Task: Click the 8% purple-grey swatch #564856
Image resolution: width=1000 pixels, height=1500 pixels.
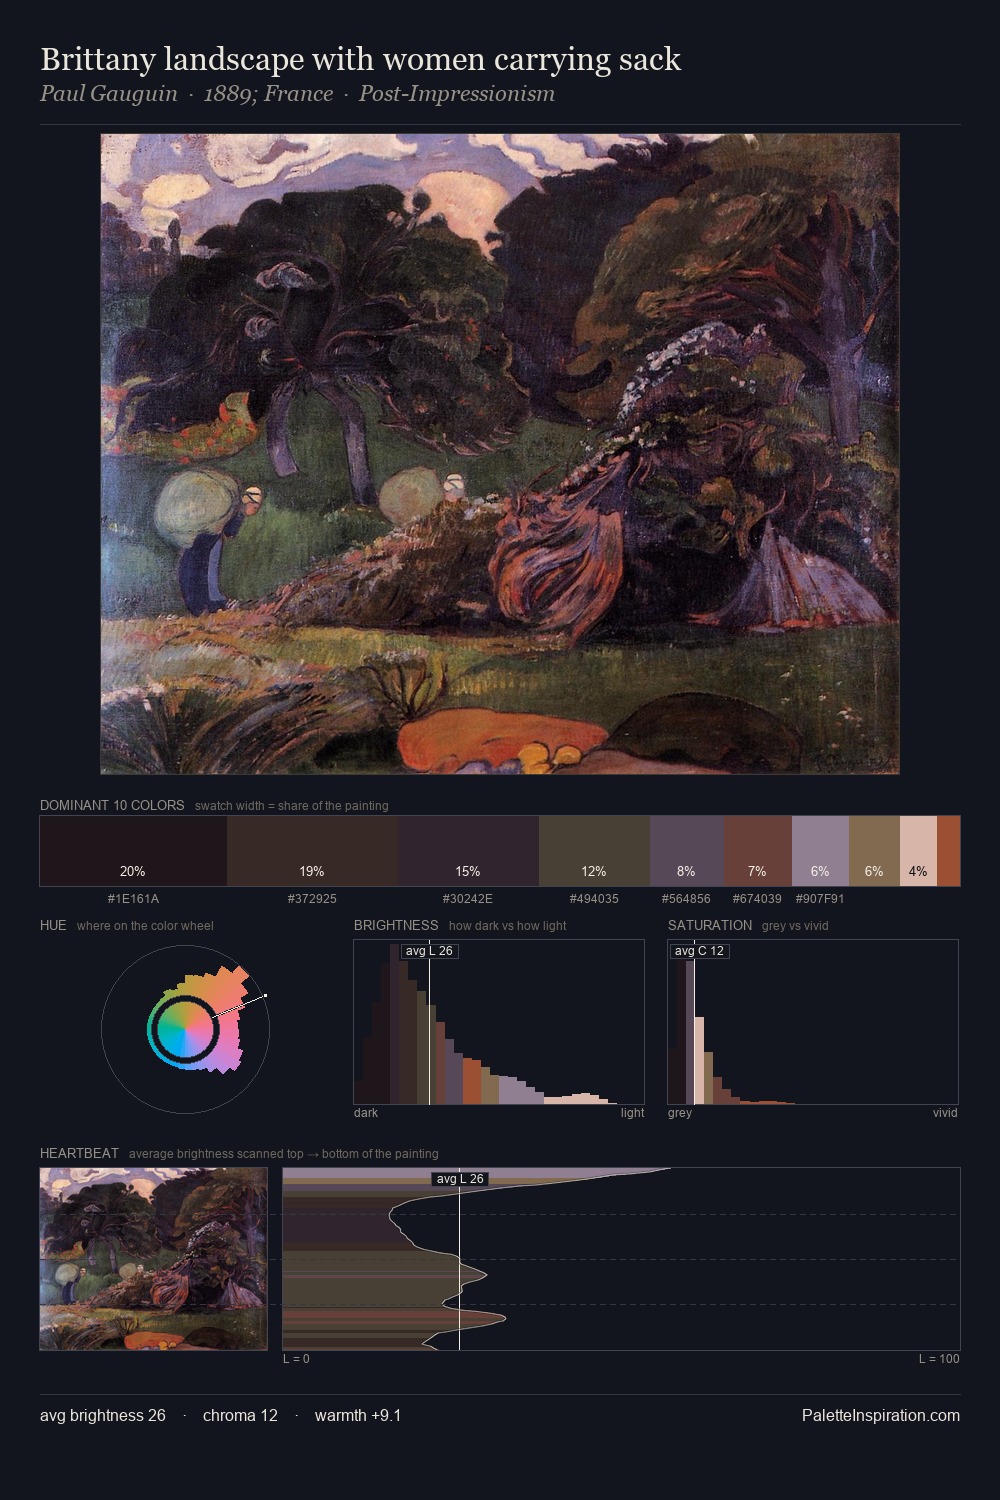Action: 687,851
